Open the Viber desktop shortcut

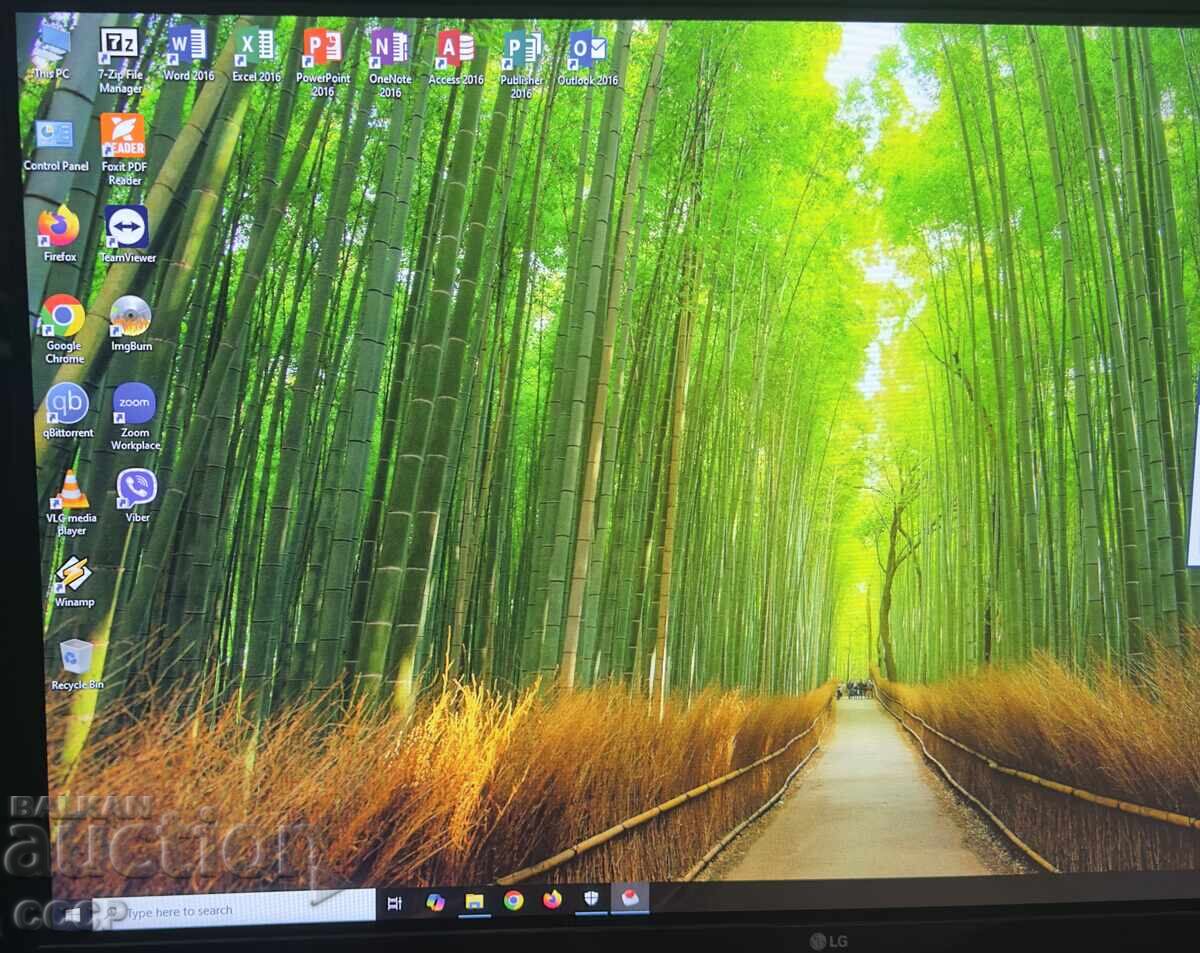tap(137, 495)
